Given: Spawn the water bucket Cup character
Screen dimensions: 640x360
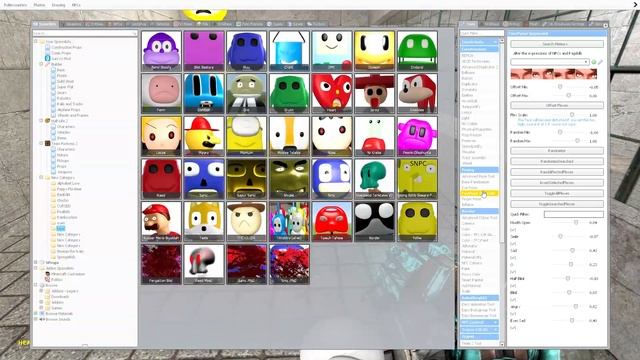Looking at the screenshot, I should [x=289, y=51].
